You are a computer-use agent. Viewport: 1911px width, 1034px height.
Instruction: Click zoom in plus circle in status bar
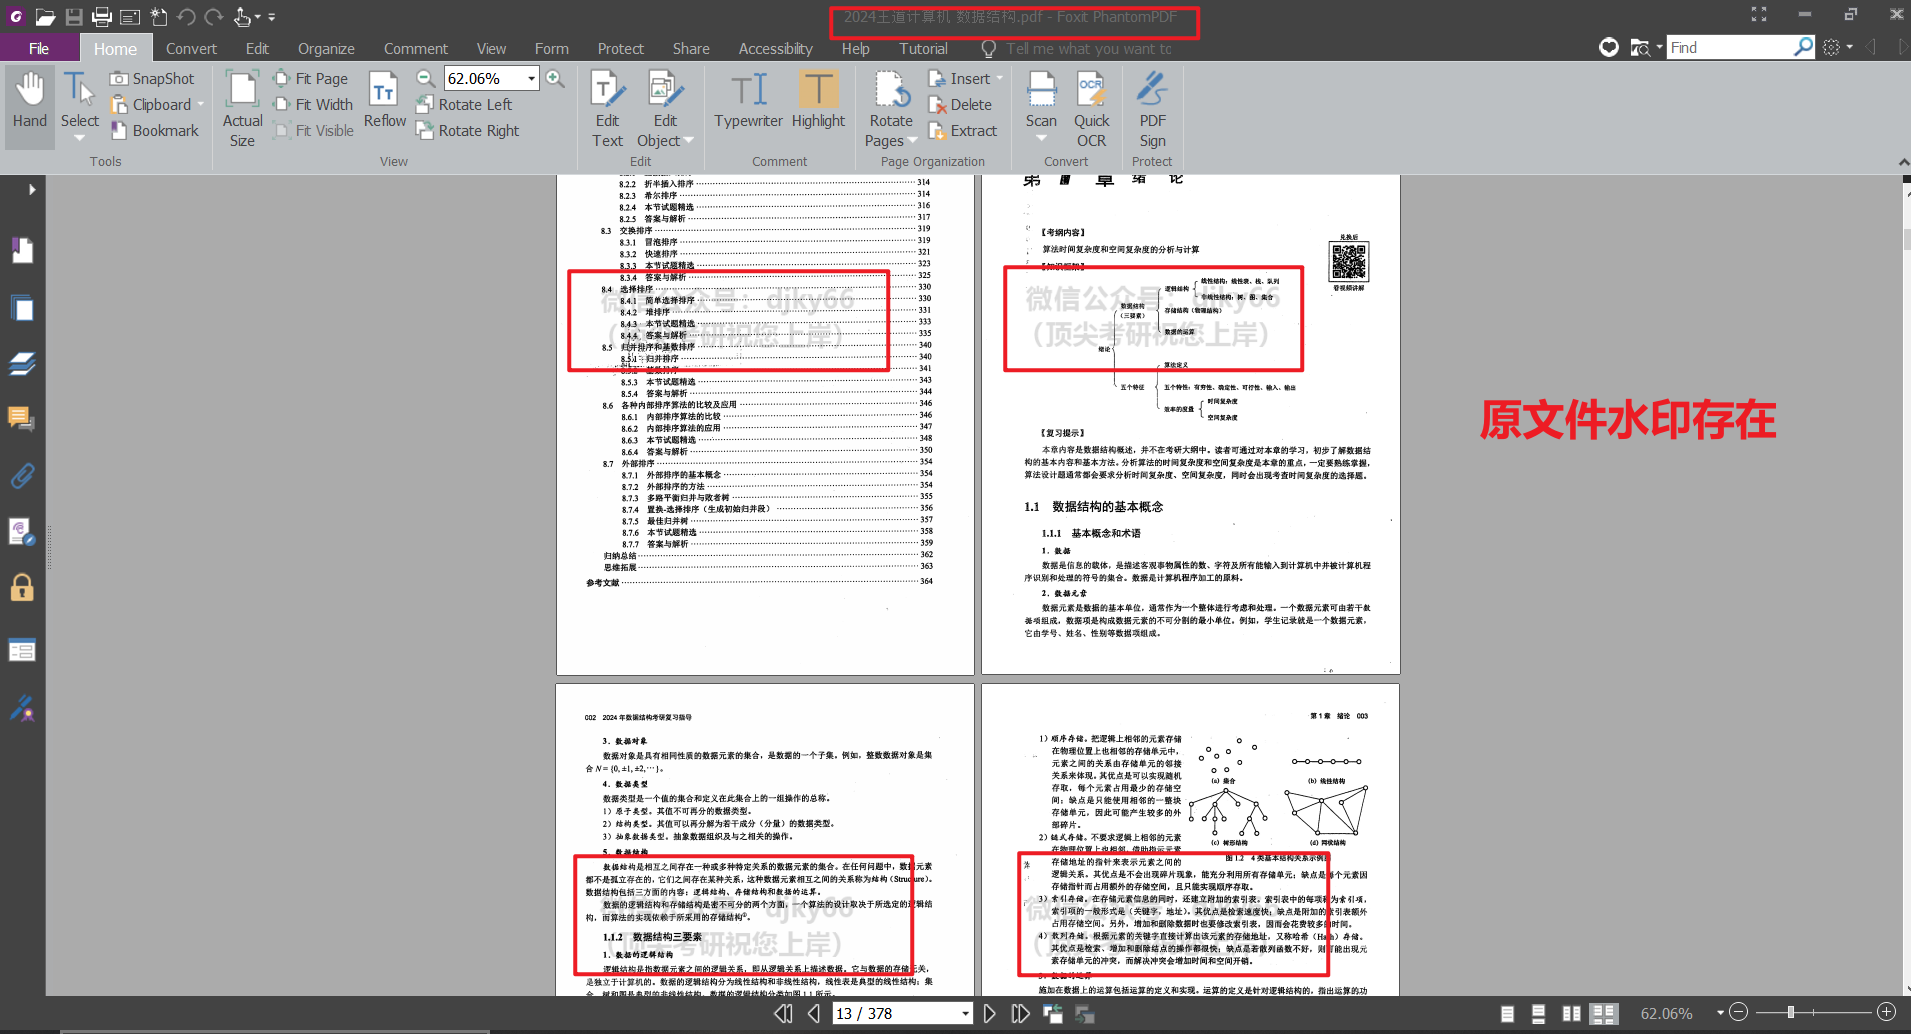tap(1886, 1012)
